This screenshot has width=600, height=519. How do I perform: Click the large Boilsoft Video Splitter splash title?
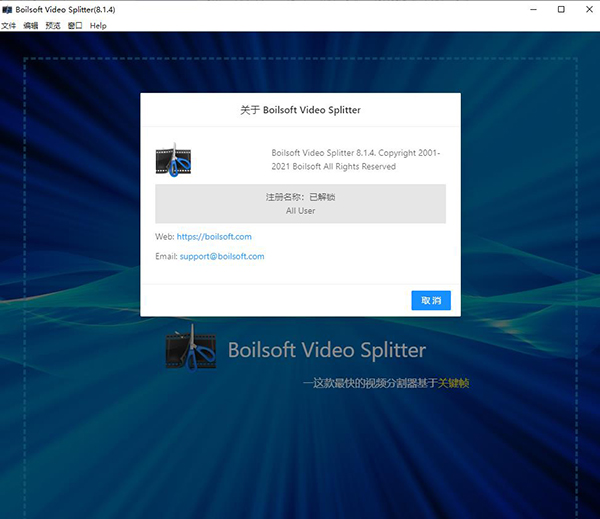click(327, 350)
